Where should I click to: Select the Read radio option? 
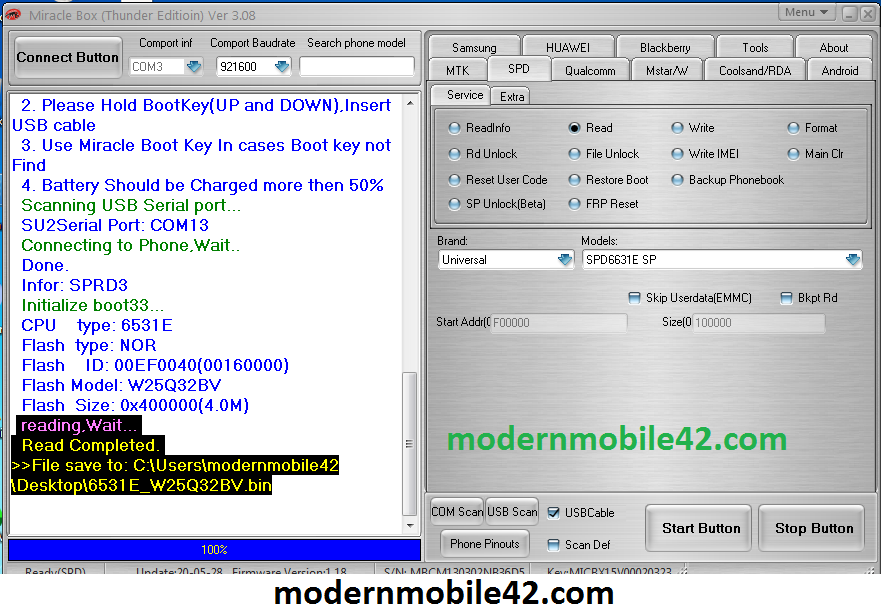[591, 128]
